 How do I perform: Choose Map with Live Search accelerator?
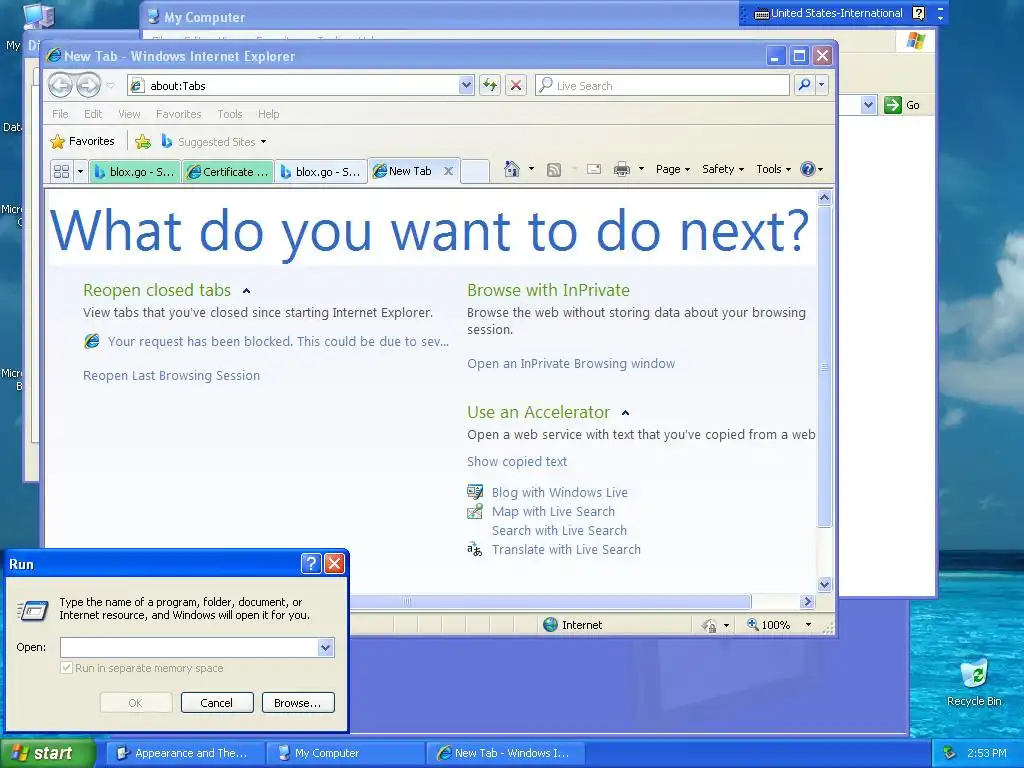click(x=553, y=511)
